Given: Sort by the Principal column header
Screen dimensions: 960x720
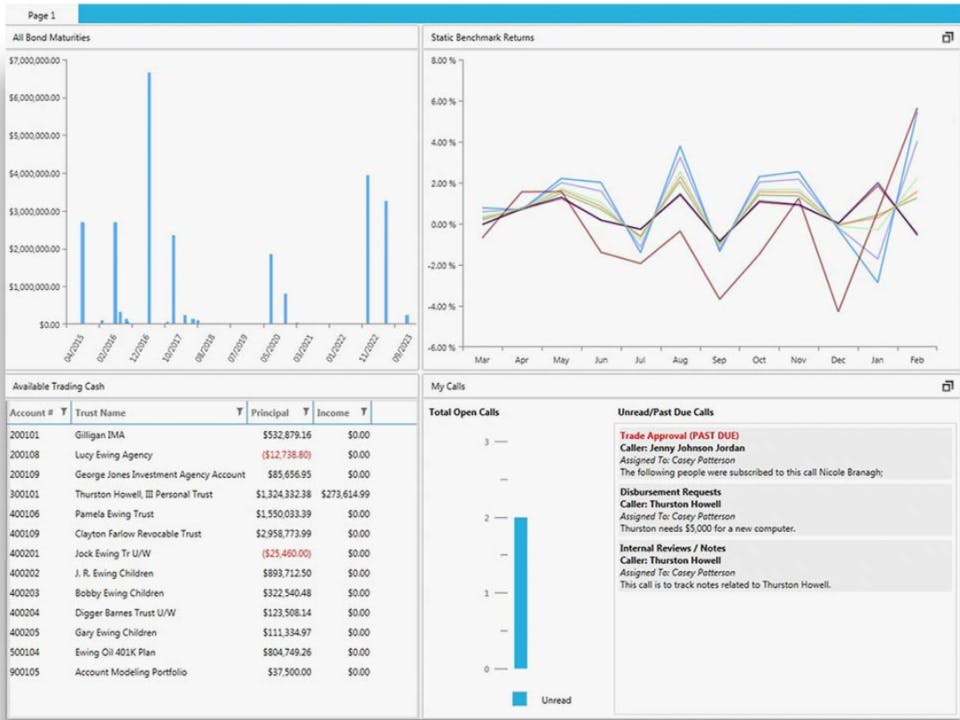Looking at the screenshot, I should click(269, 413).
